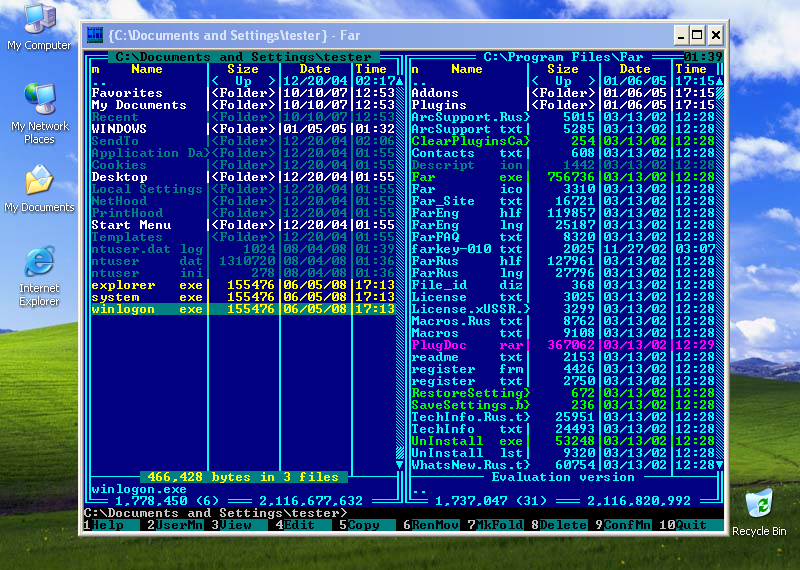Select the Favorites folder in left panel
Viewport: 800px width, 570px height.
(243, 93)
